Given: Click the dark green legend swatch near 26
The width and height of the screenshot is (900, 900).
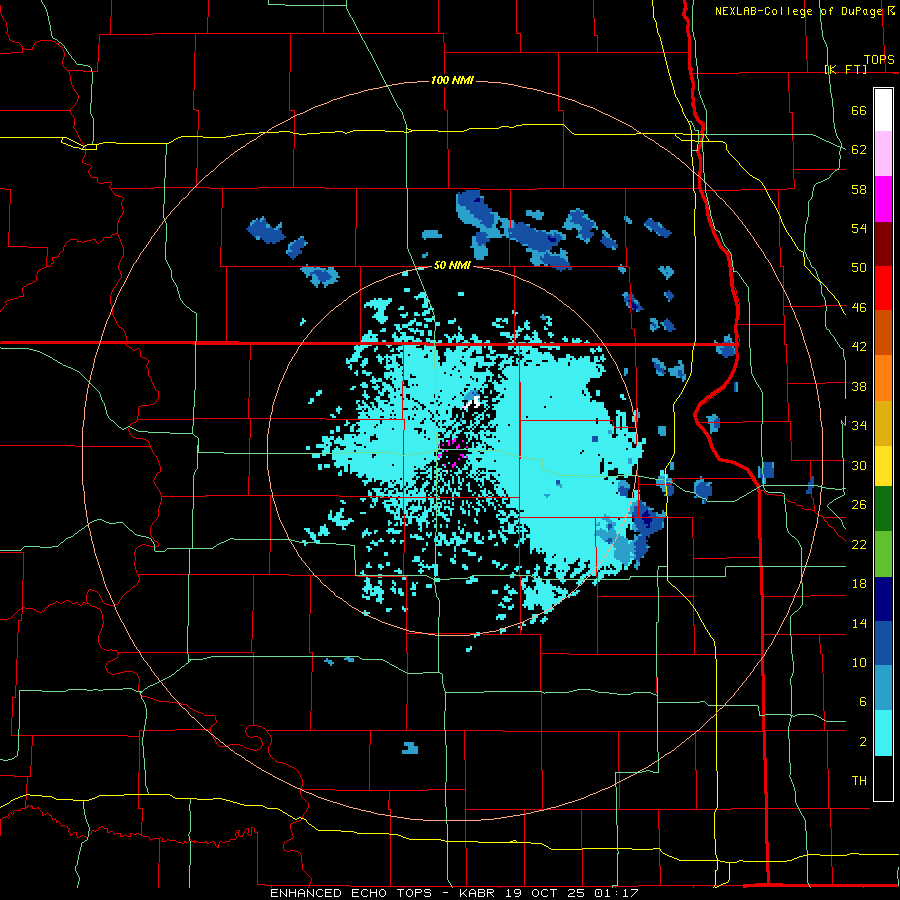Looking at the screenshot, I should coord(883,509).
